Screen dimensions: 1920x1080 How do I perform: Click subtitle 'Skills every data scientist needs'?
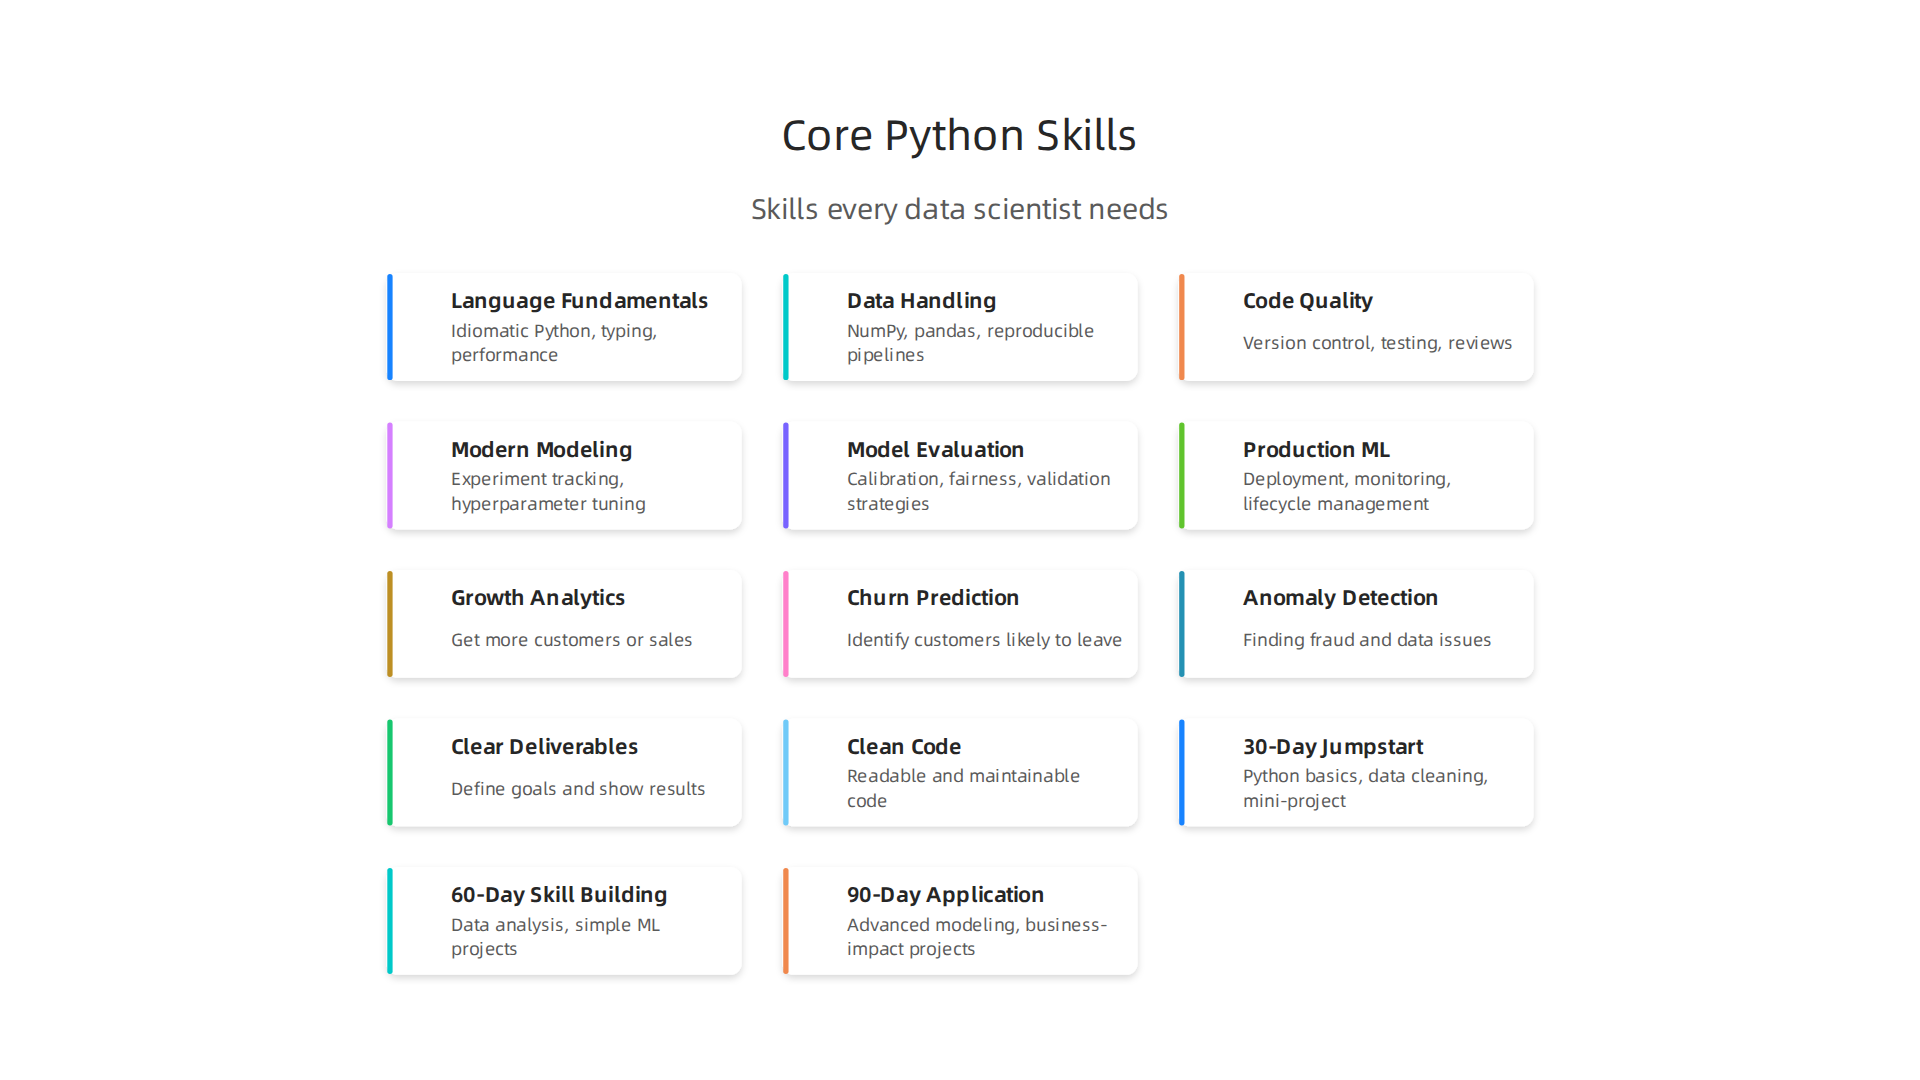959,209
